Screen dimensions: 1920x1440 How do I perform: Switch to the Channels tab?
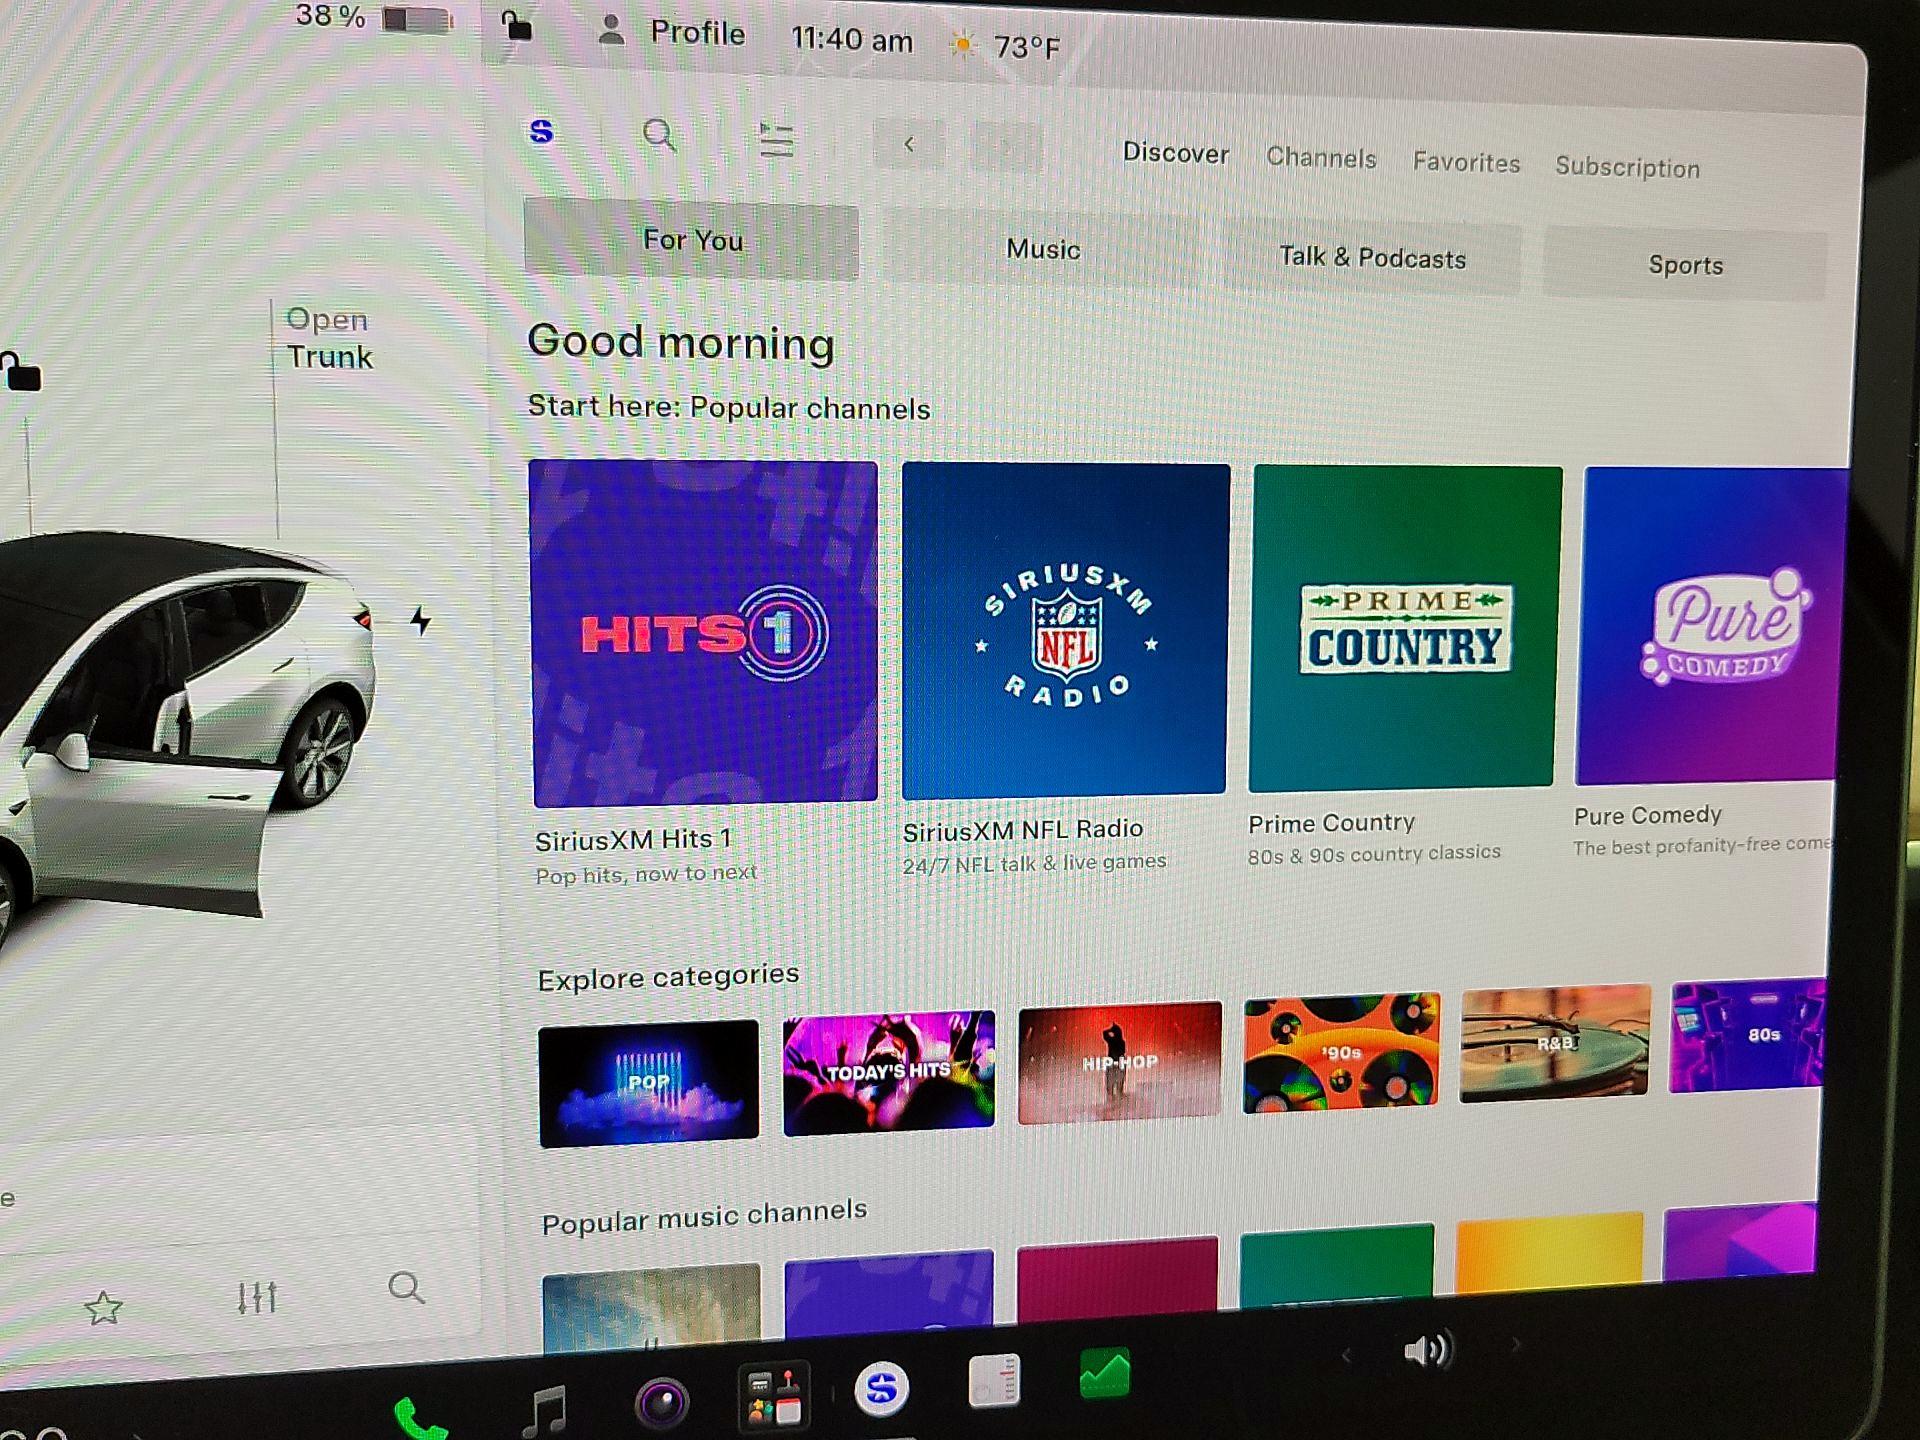tap(1321, 158)
